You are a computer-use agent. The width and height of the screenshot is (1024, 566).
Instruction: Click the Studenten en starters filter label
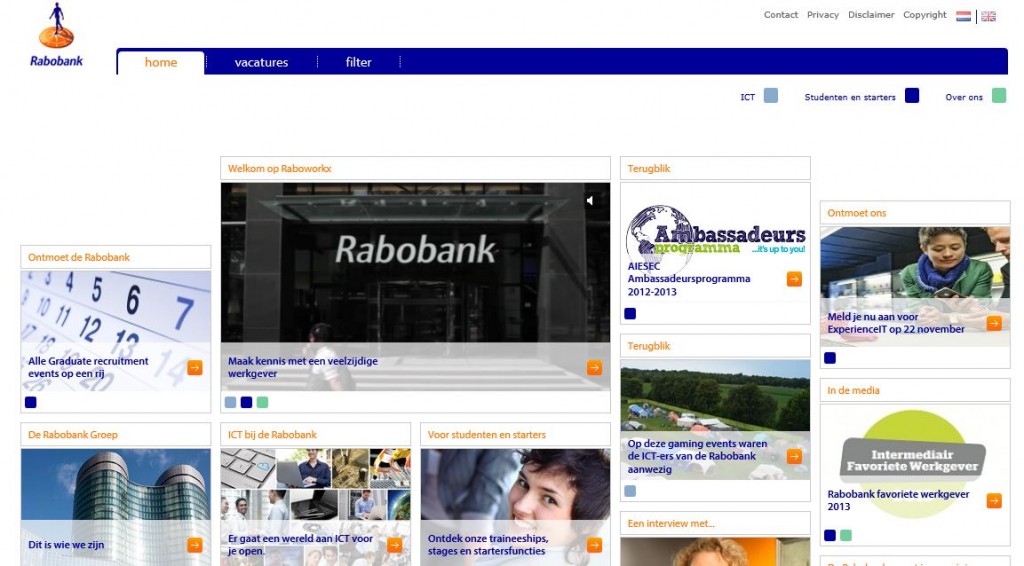click(850, 97)
